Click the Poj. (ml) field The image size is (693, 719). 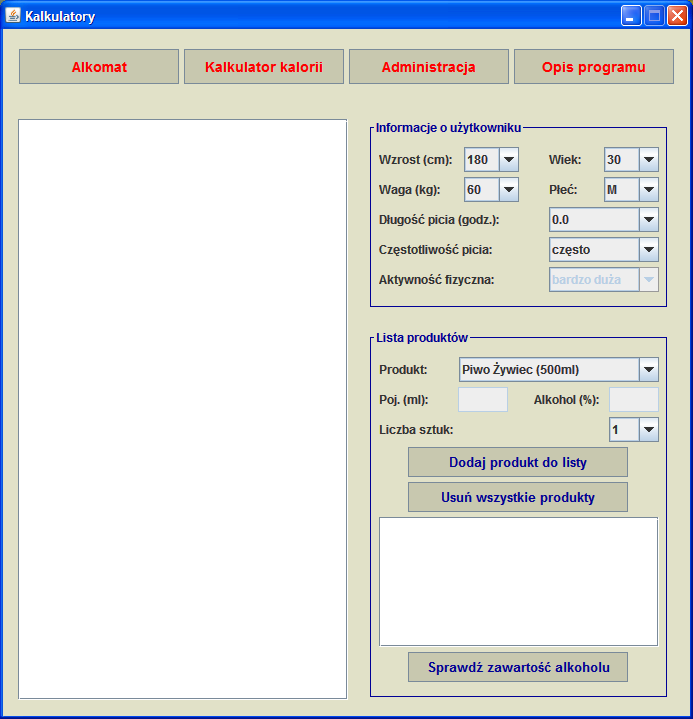(x=483, y=399)
